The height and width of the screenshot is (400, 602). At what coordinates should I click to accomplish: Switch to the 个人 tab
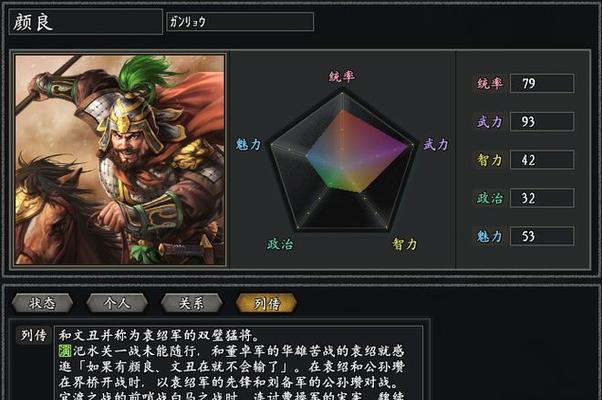(117, 303)
